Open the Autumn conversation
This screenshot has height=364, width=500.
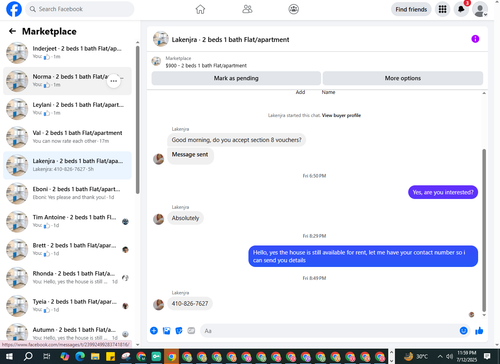pyautogui.click(x=67, y=333)
